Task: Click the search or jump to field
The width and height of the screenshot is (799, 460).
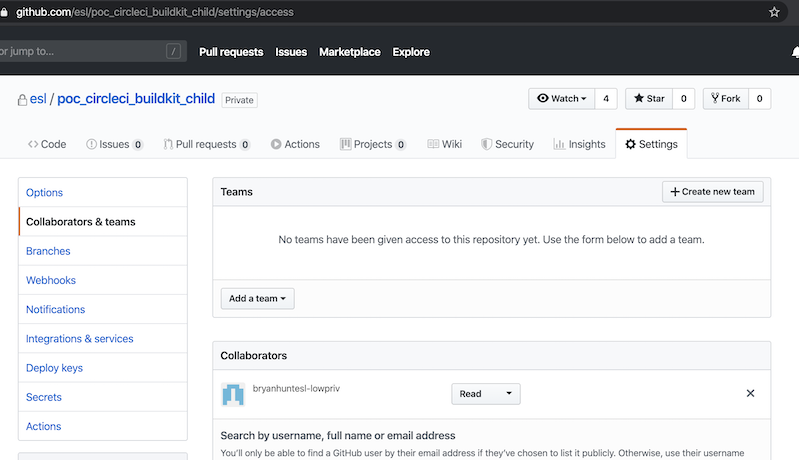Action: (x=93, y=51)
